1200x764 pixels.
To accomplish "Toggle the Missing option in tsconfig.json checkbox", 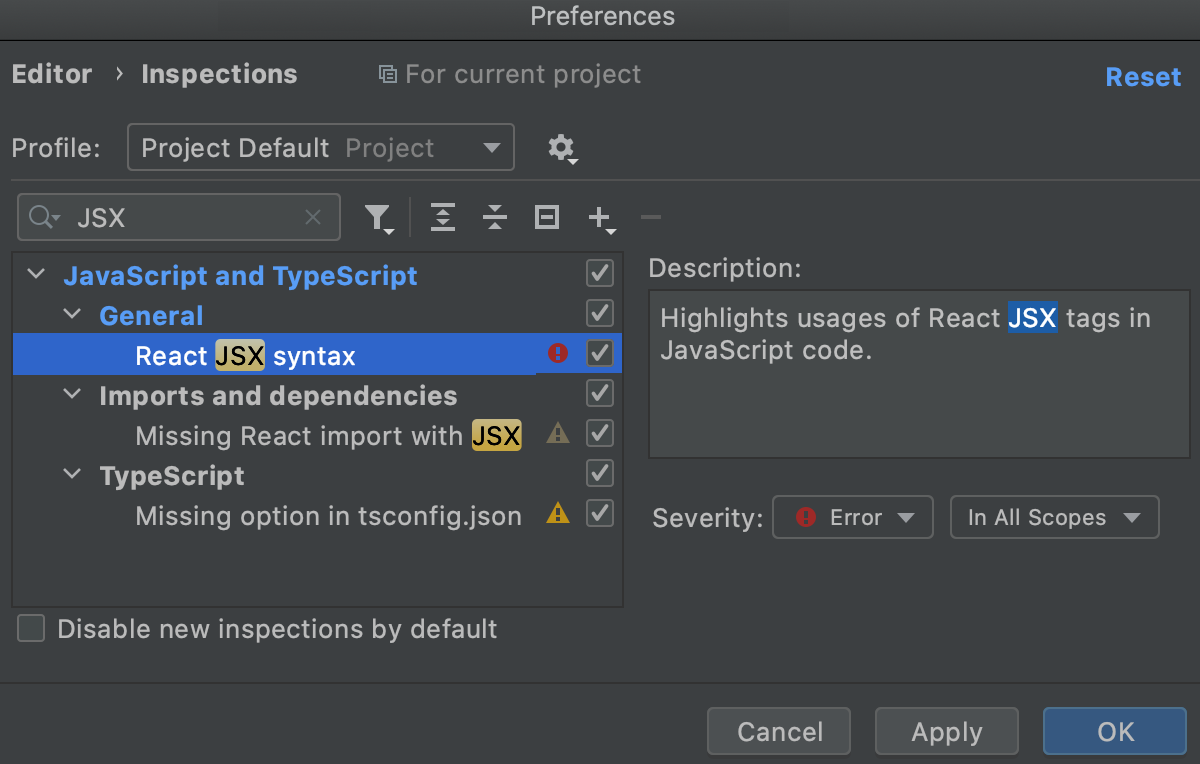I will pyautogui.click(x=599, y=513).
